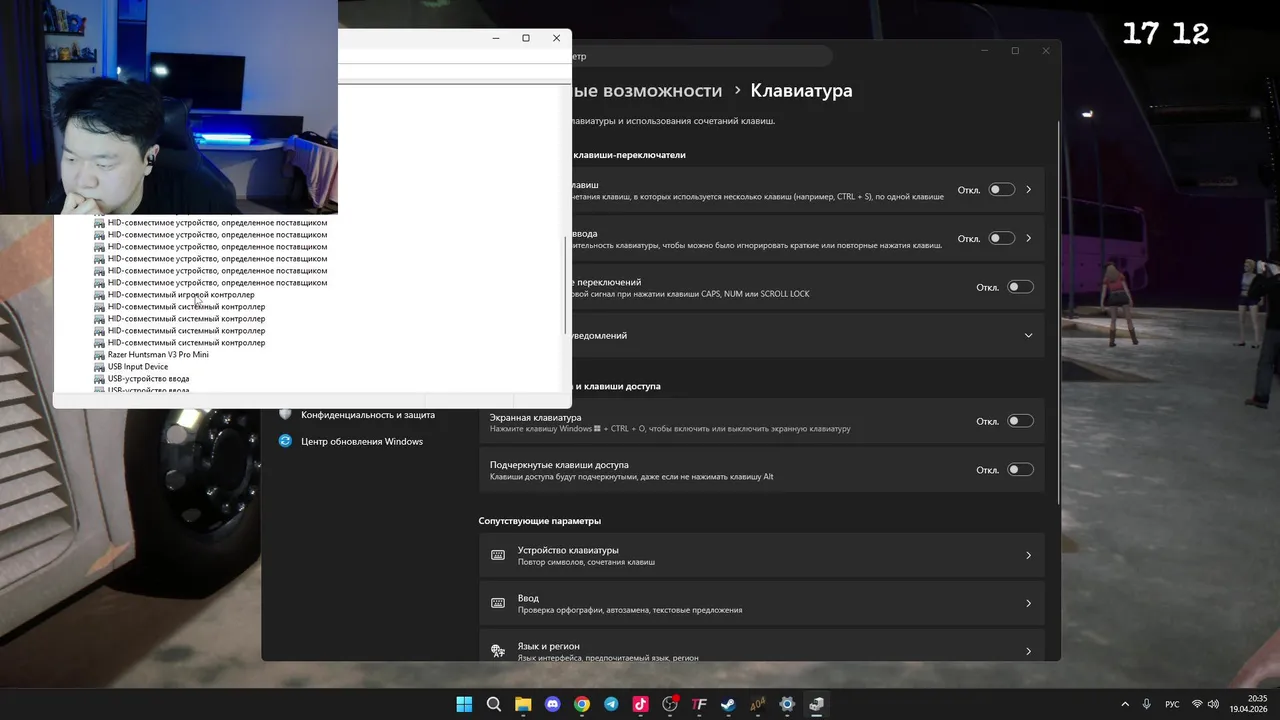This screenshot has width=1280, height=720.
Task: Return to the возможности breadcrumb link
Action: (647, 91)
